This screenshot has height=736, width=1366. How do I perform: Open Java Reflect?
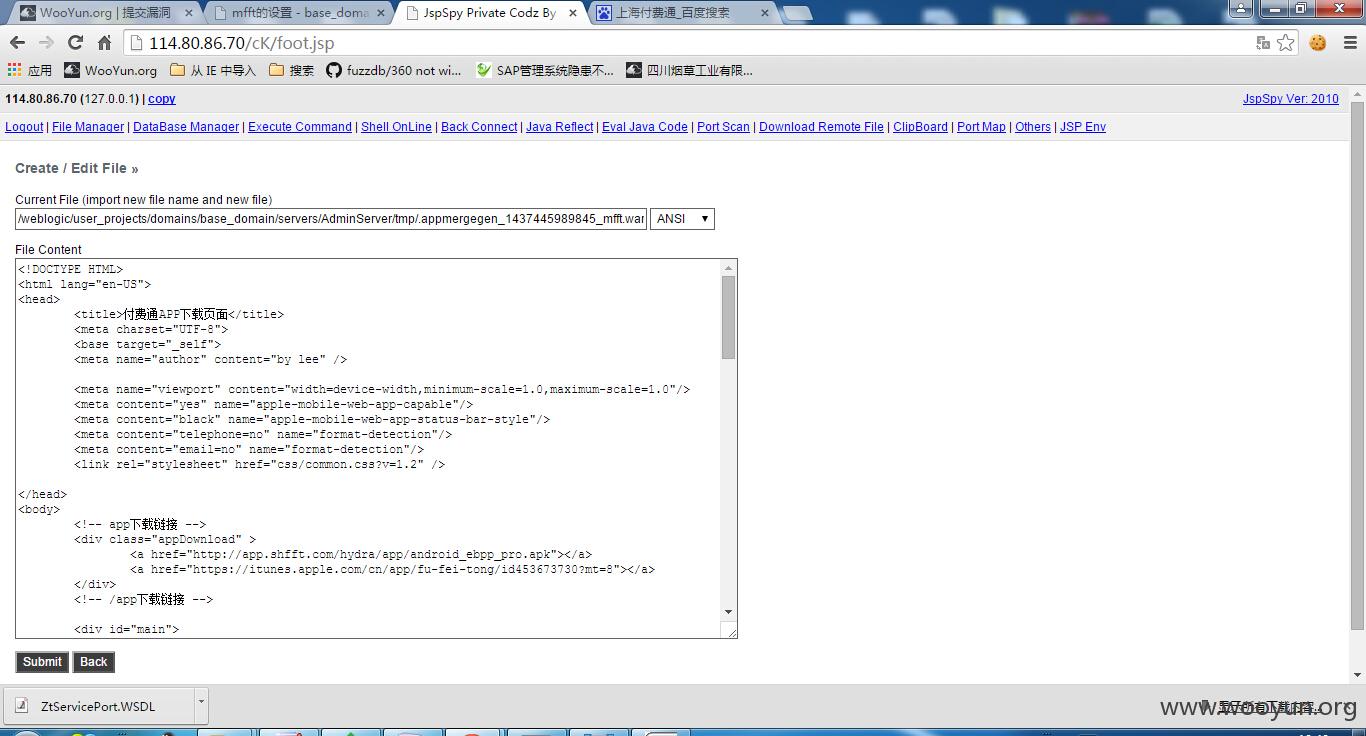click(x=559, y=127)
